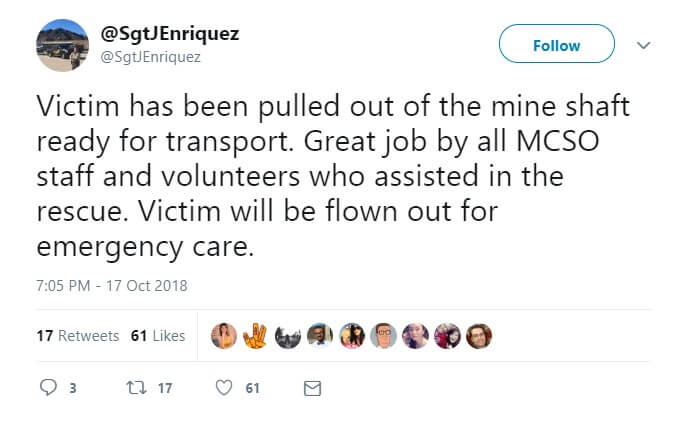Click the woman with sunglasses liker avatar
The width and height of the screenshot is (685, 426).
click(x=351, y=336)
